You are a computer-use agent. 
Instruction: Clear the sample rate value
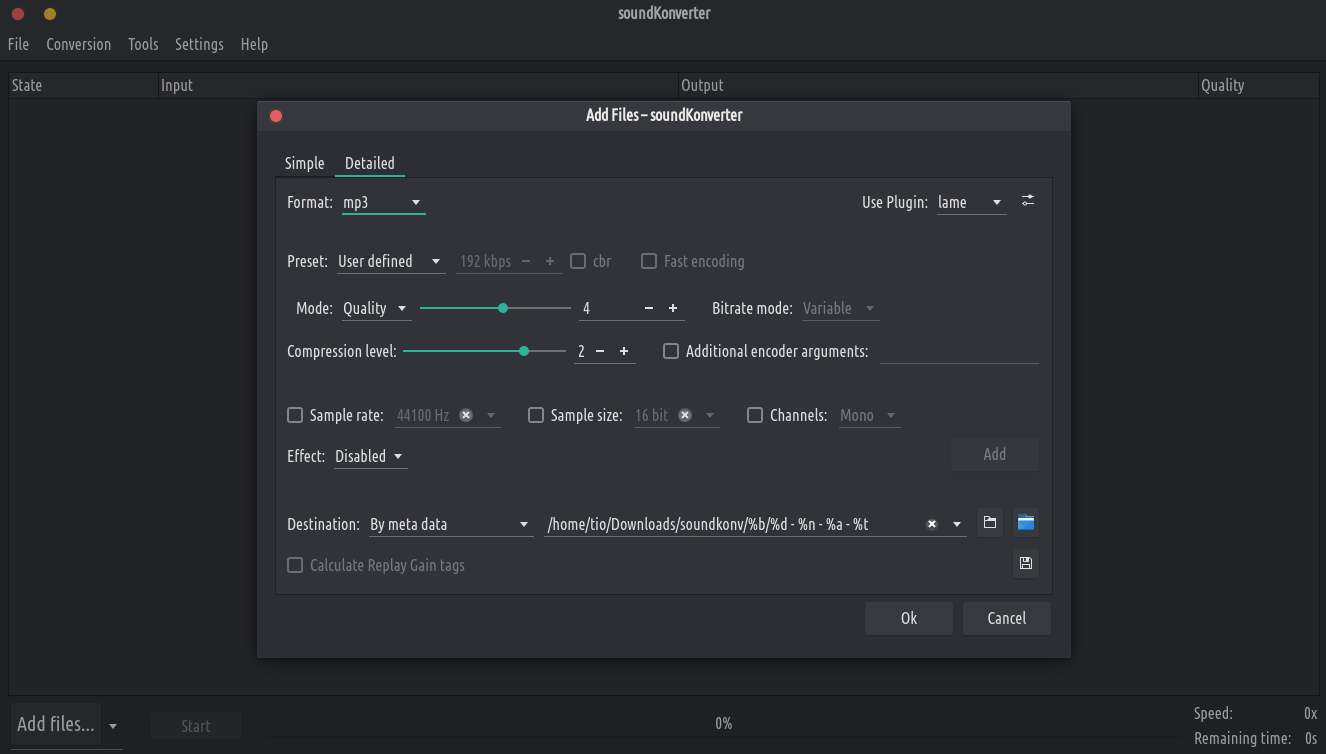pyautogui.click(x=466, y=415)
